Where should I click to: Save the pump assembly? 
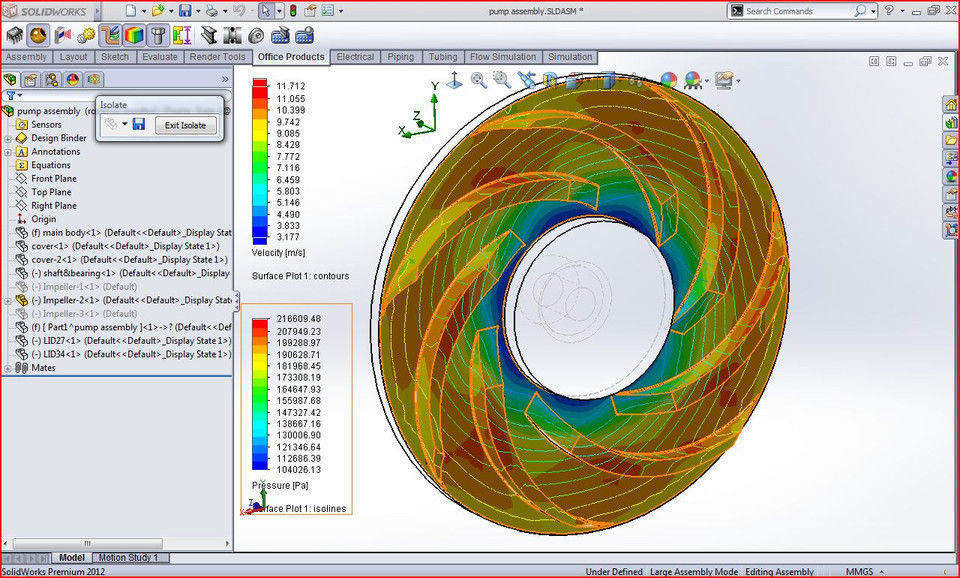[185, 10]
